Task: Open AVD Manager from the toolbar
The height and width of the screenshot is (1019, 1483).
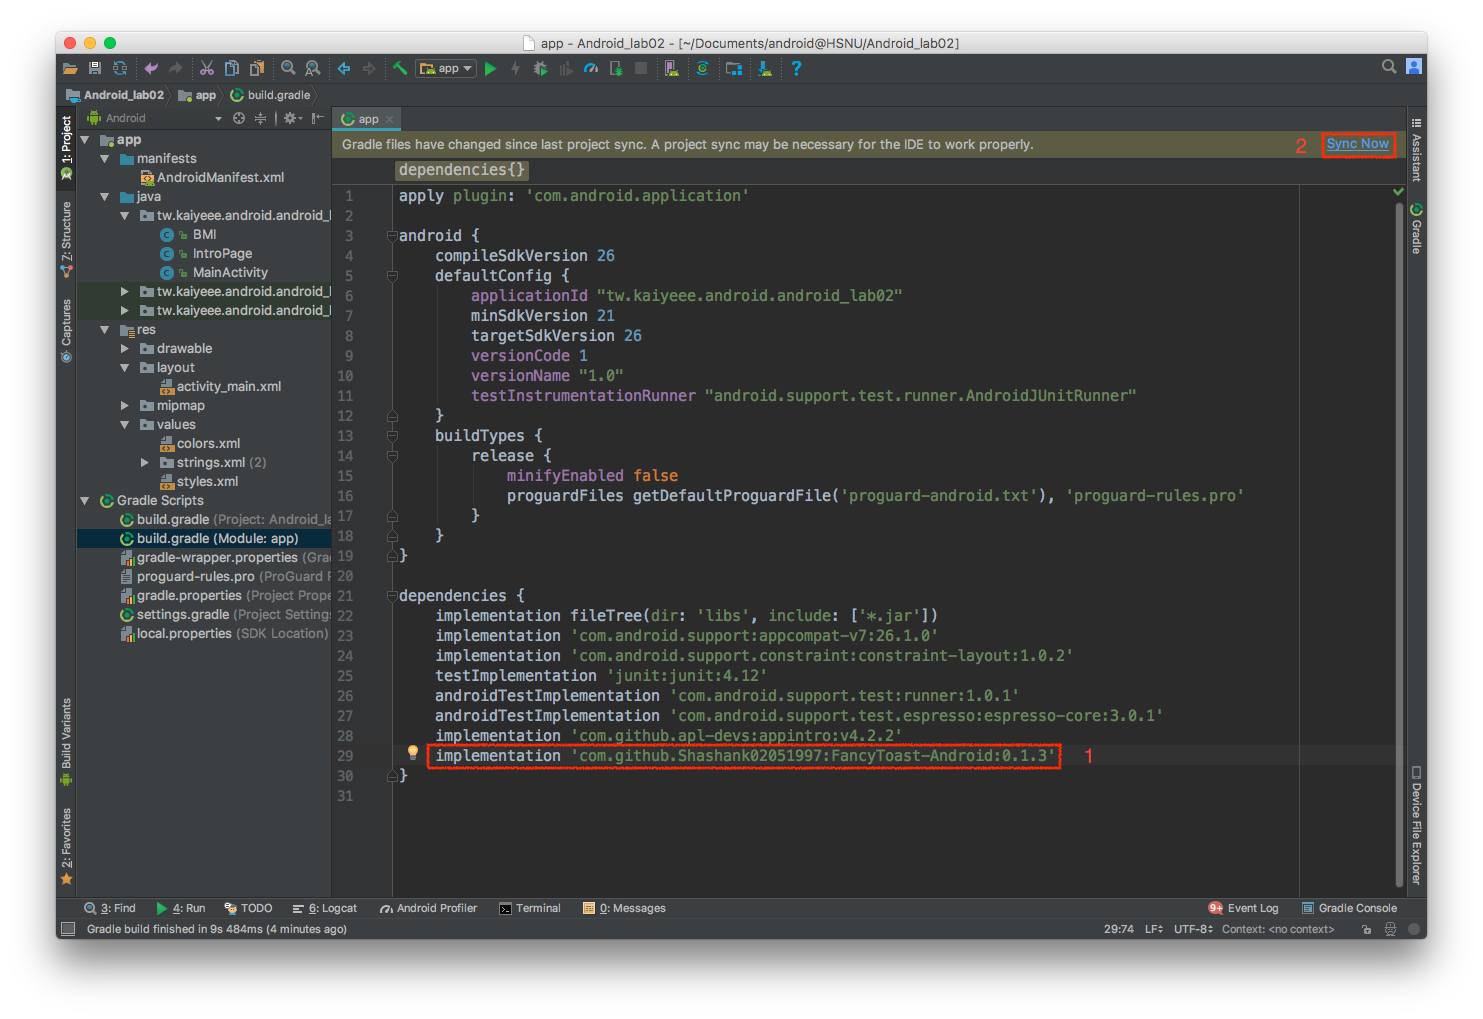Action: click(672, 68)
